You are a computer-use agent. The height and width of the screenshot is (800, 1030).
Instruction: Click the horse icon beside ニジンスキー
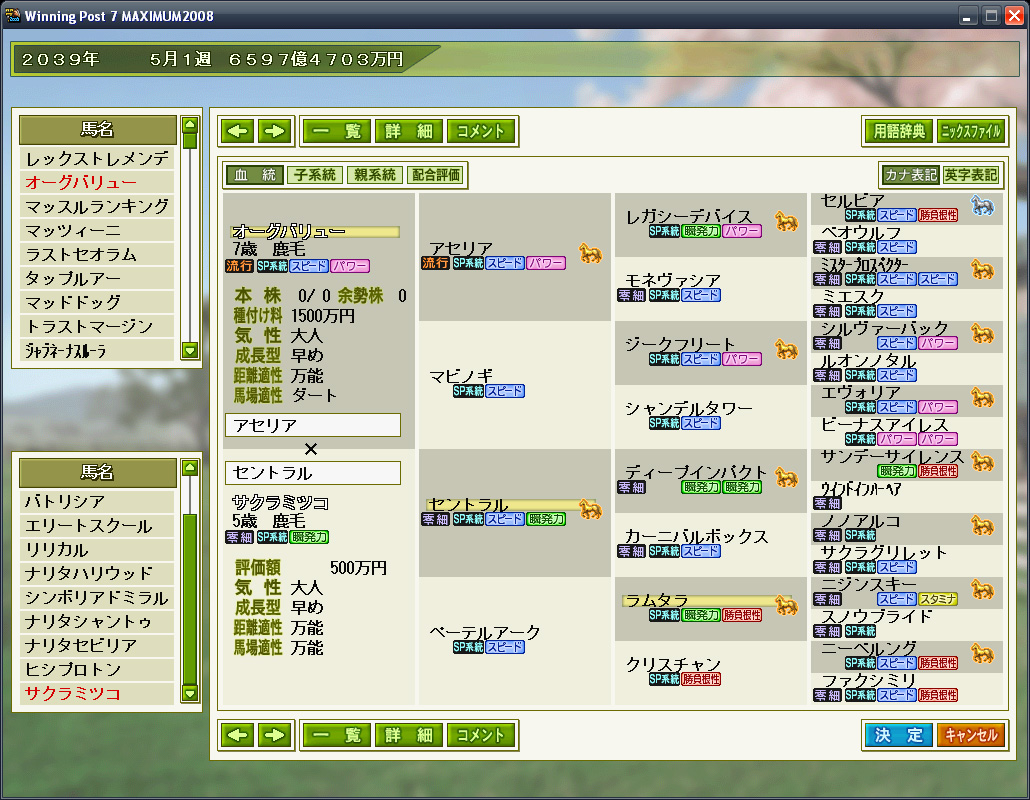point(983,589)
